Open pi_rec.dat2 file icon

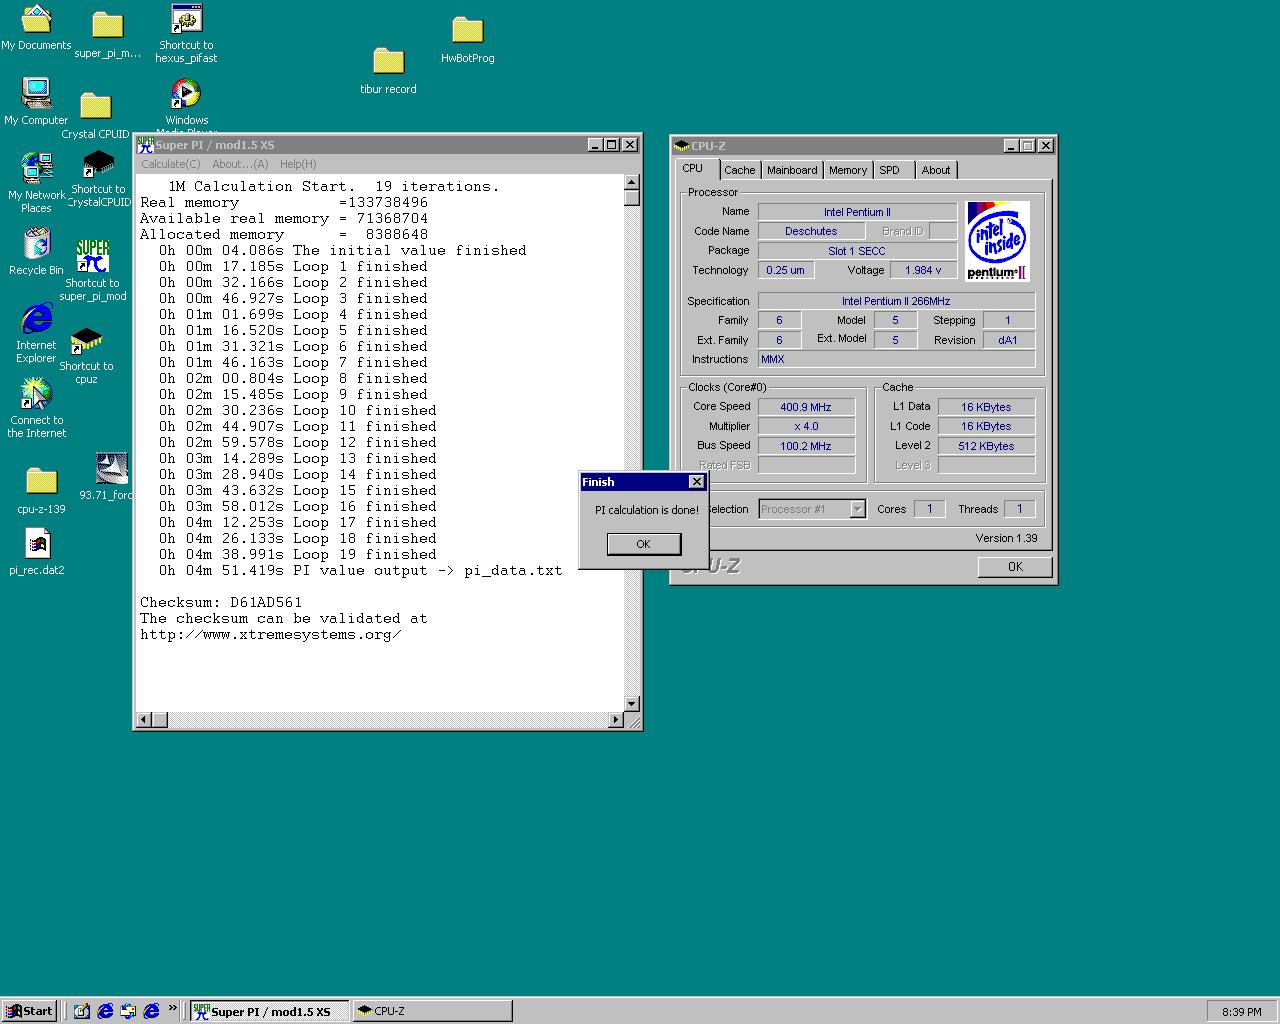(x=36, y=552)
